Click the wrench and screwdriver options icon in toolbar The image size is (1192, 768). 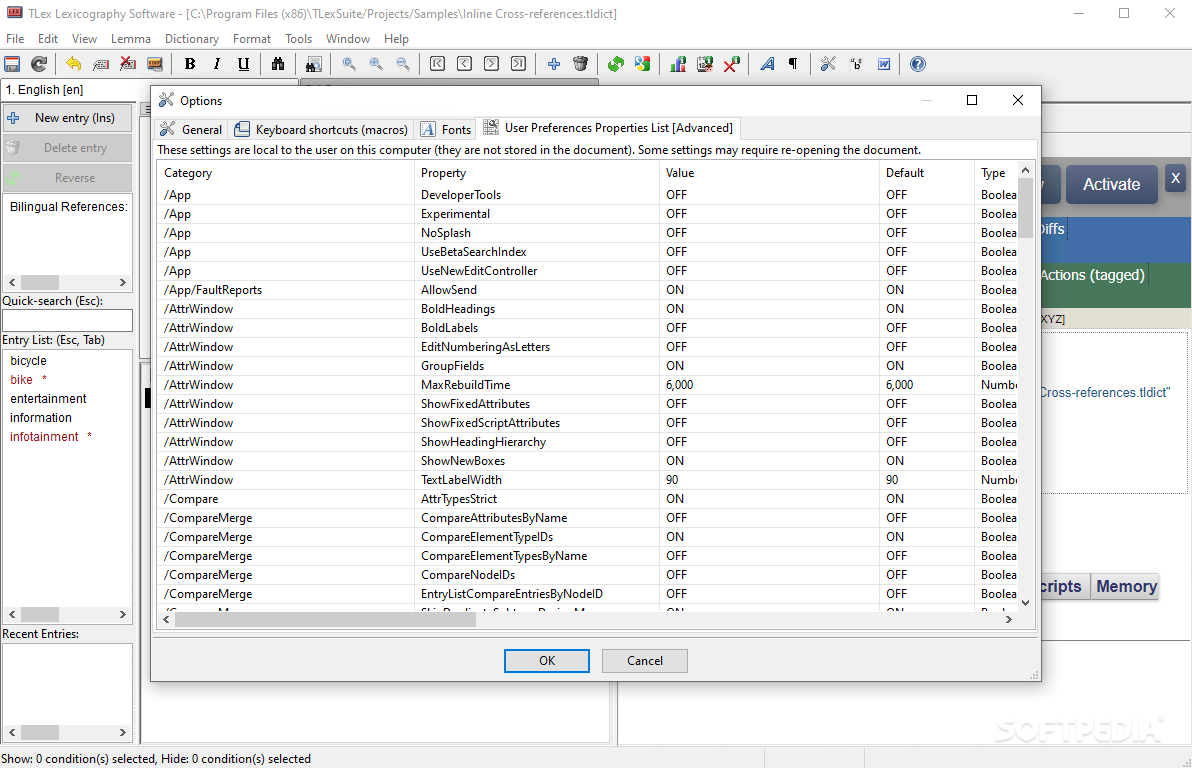pos(828,65)
